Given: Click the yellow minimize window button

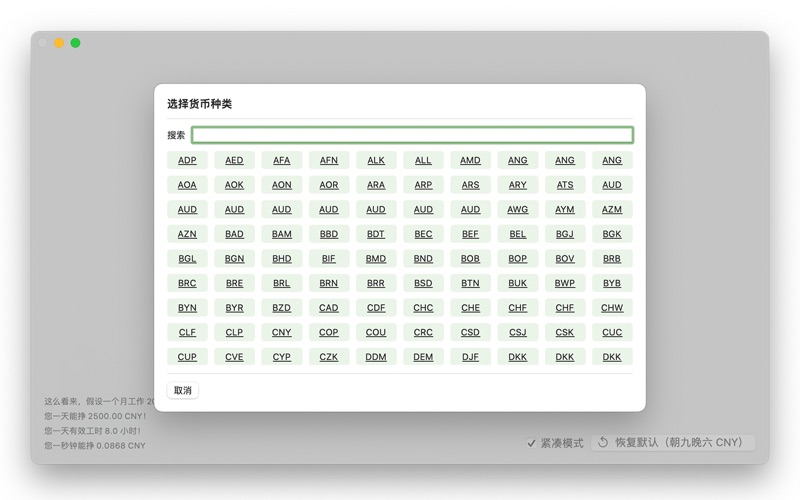Looking at the screenshot, I should pos(59,43).
